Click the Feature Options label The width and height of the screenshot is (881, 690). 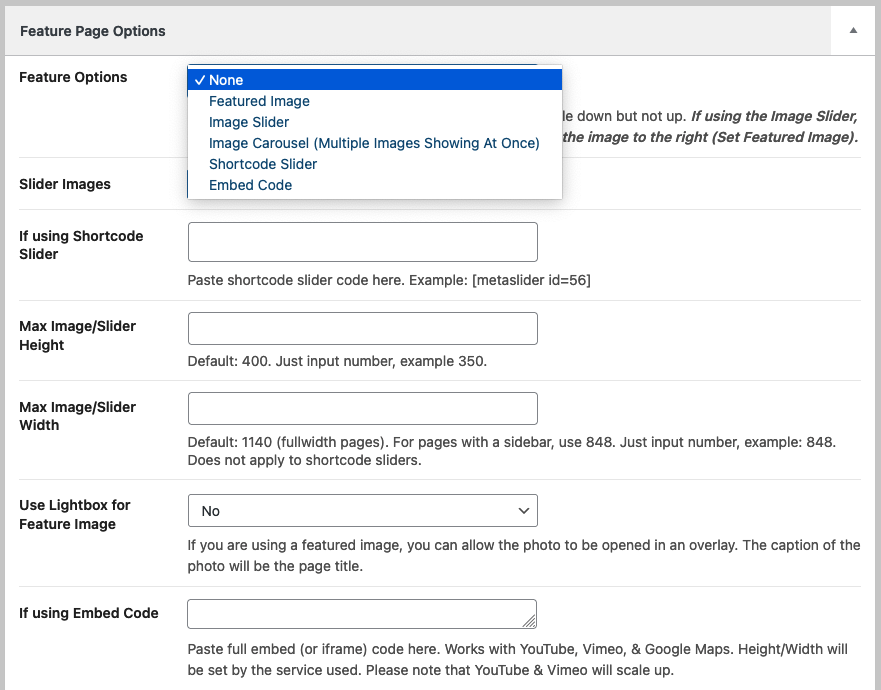point(73,77)
